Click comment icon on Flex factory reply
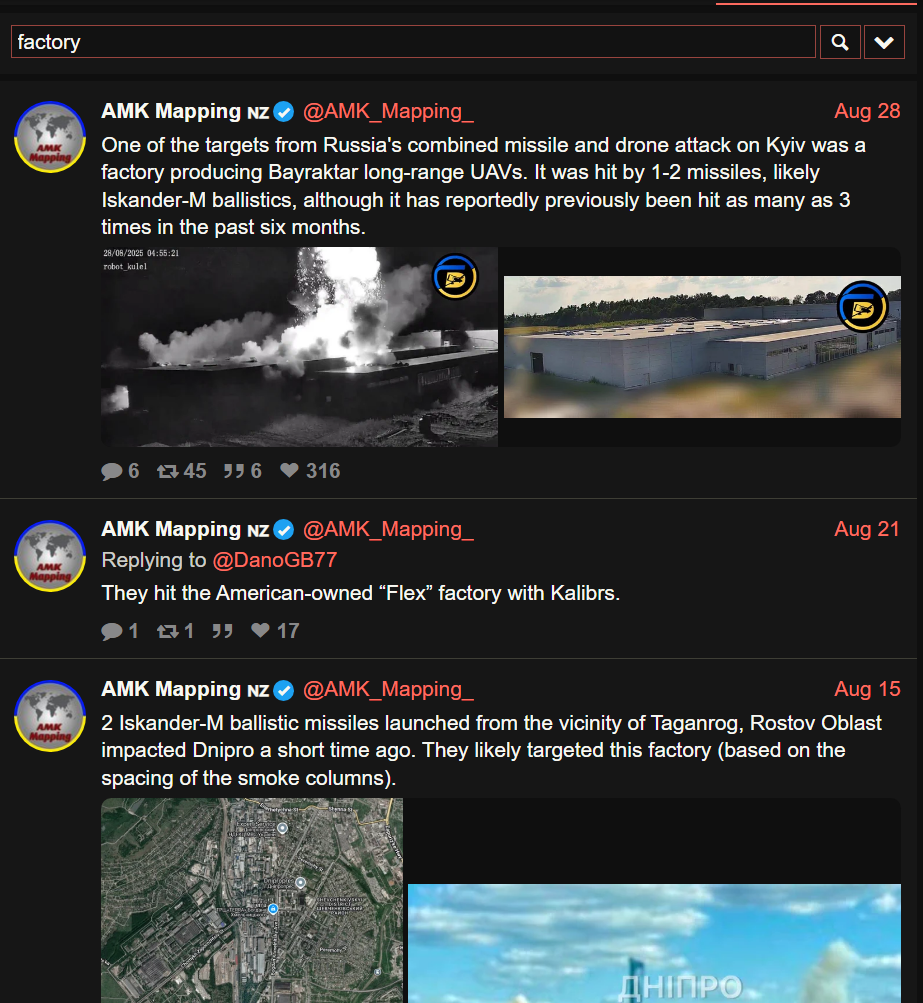Viewport: 923px width, 1003px height. (112, 631)
